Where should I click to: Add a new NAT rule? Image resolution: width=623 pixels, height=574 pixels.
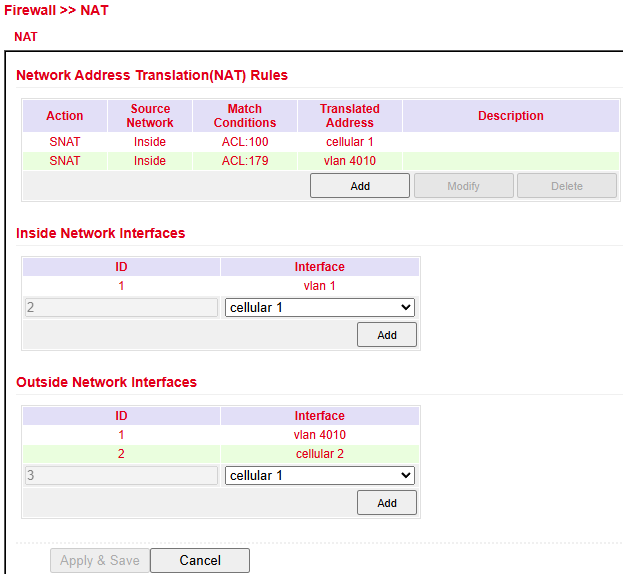359,186
